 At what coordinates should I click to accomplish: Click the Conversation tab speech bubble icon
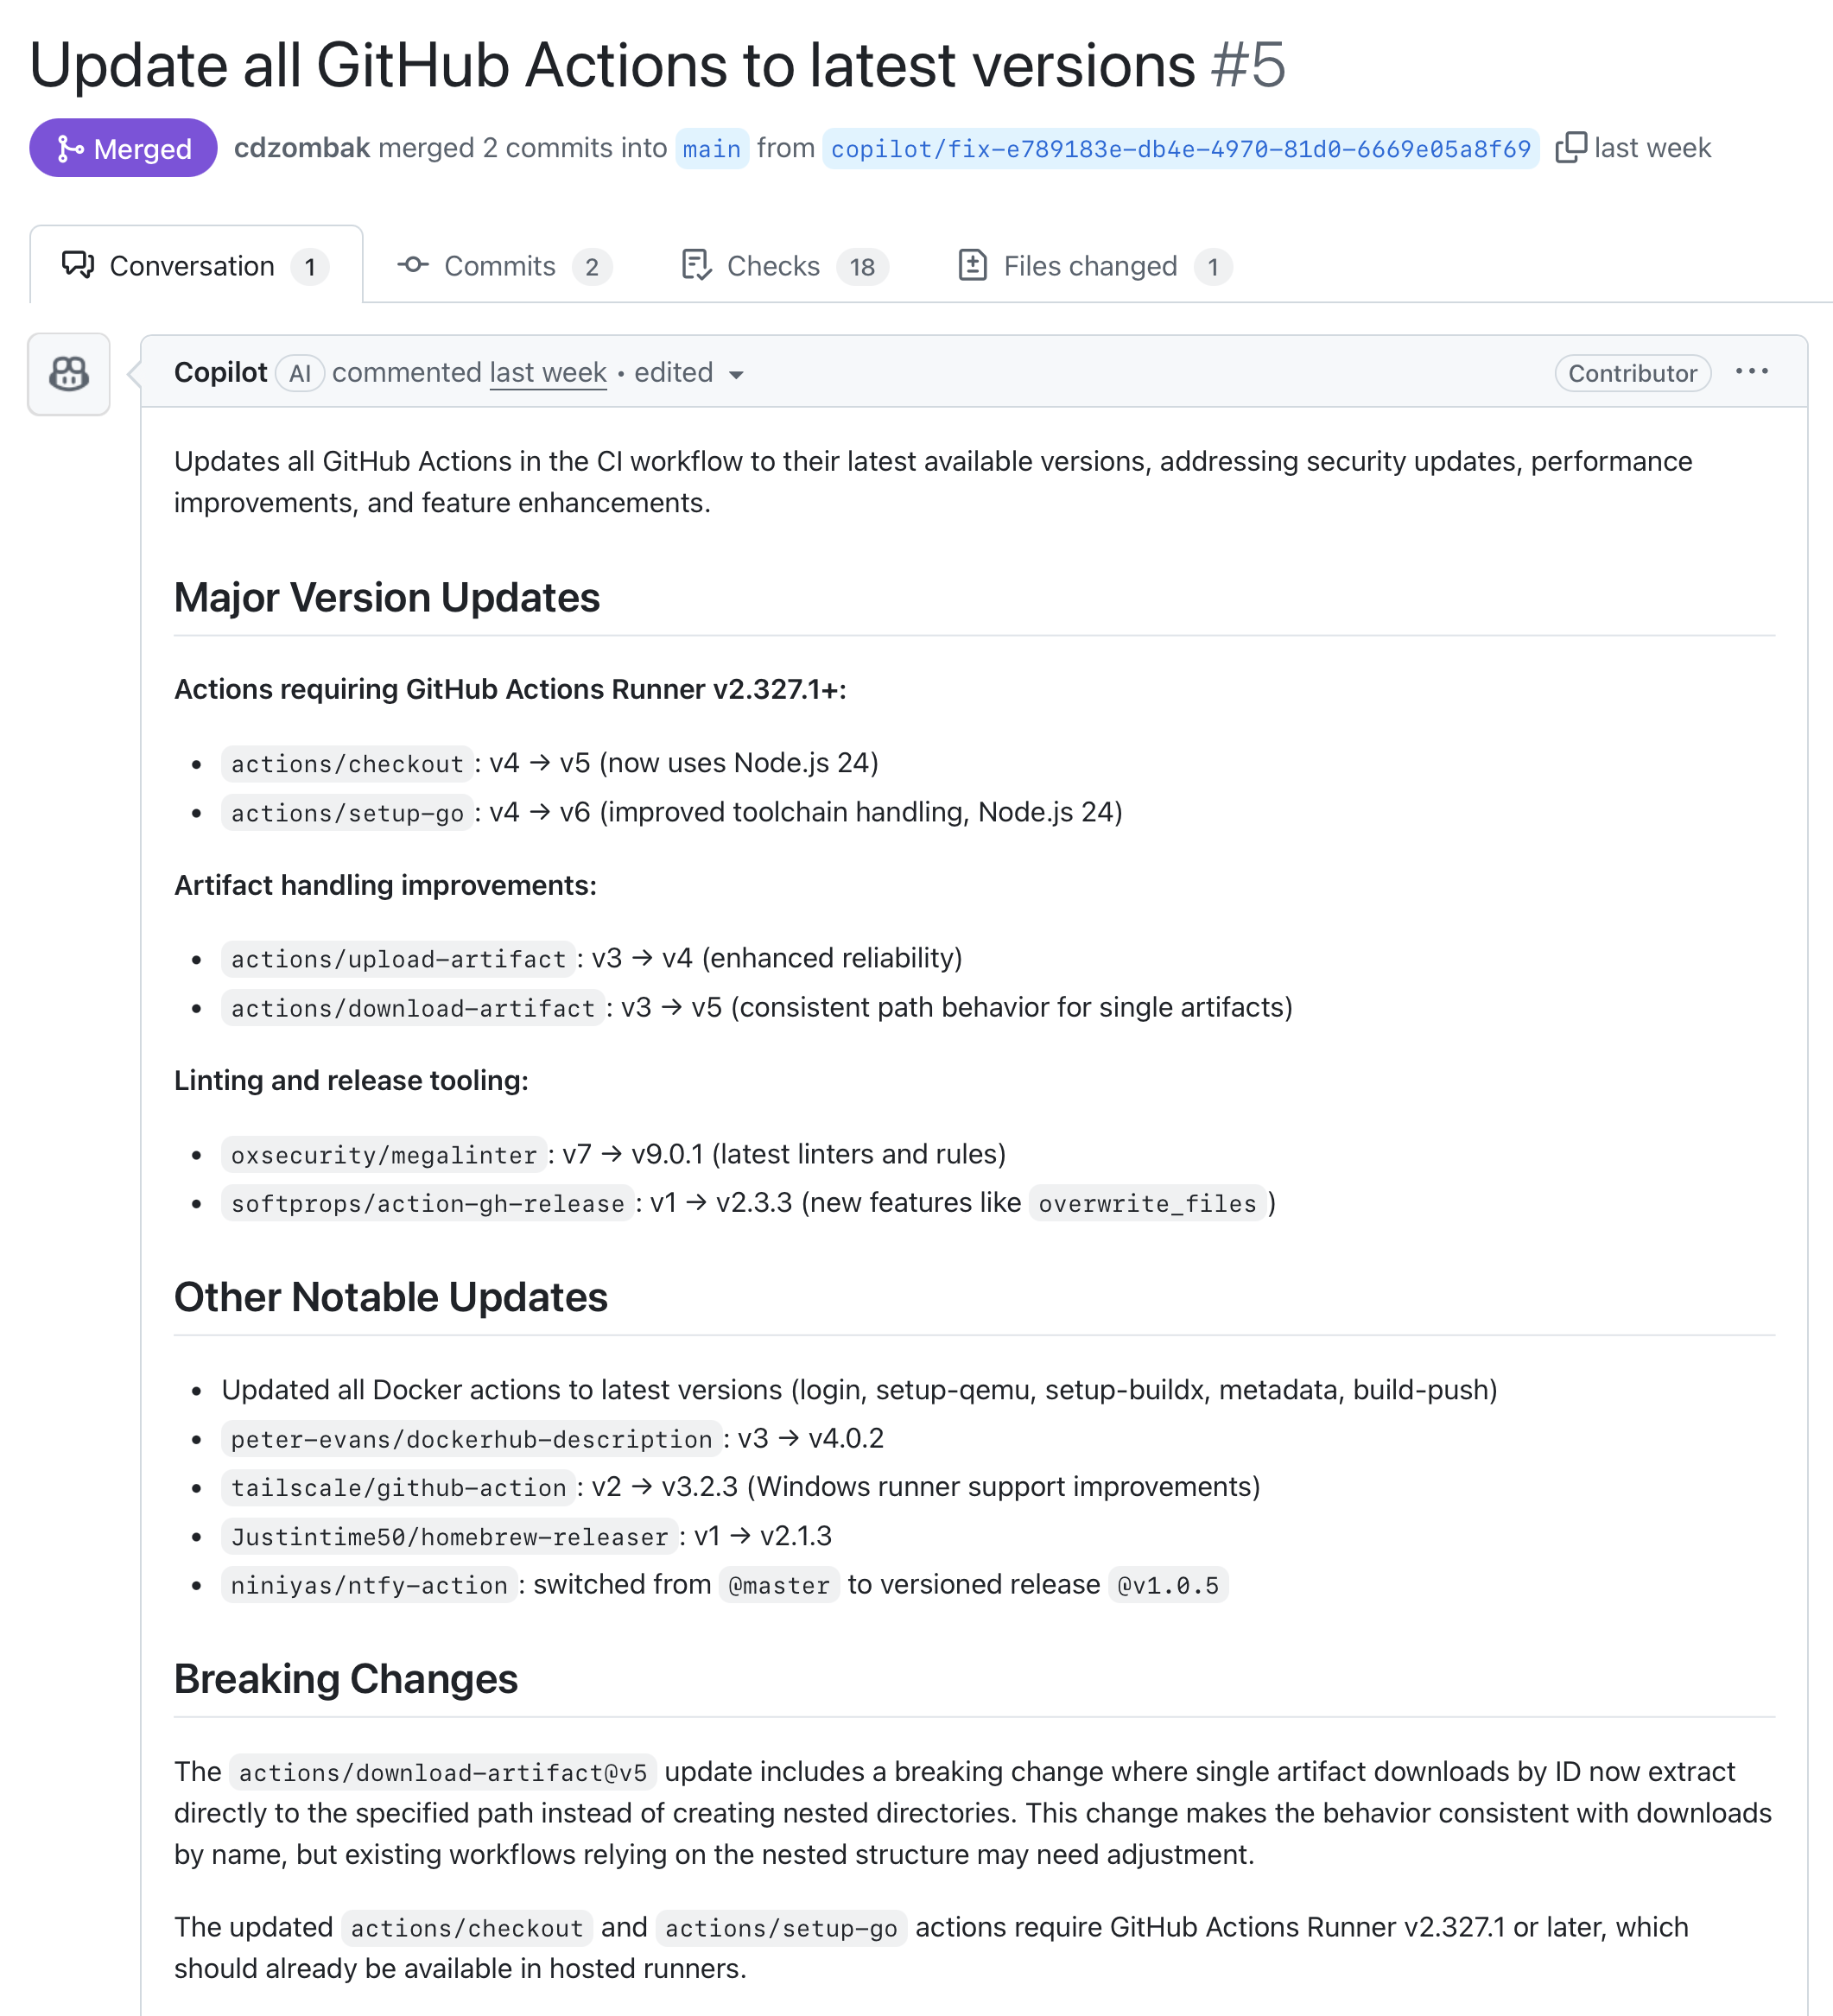[x=78, y=265]
